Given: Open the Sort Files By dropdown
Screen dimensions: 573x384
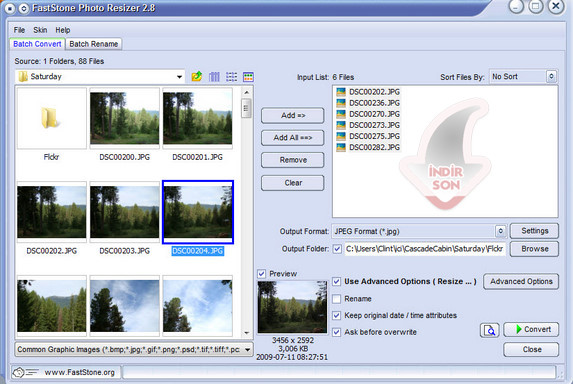Looking at the screenshot, I should point(551,76).
